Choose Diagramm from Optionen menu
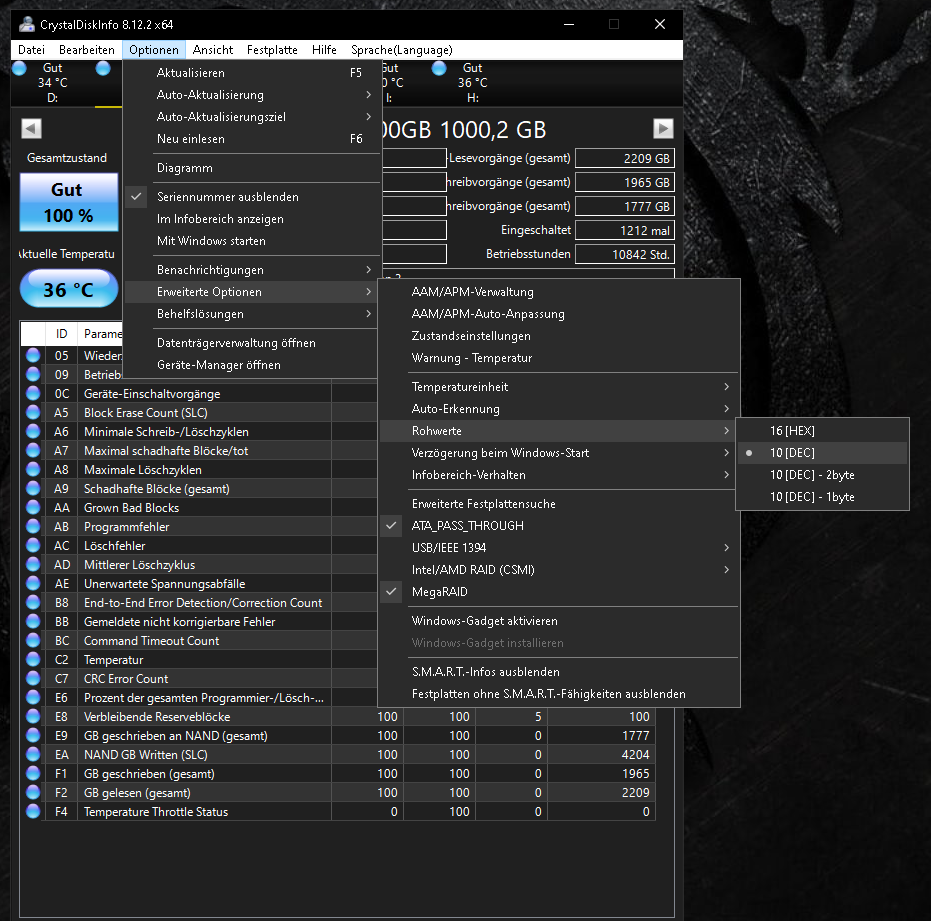 pyautogui.click(x=252, y=167)
